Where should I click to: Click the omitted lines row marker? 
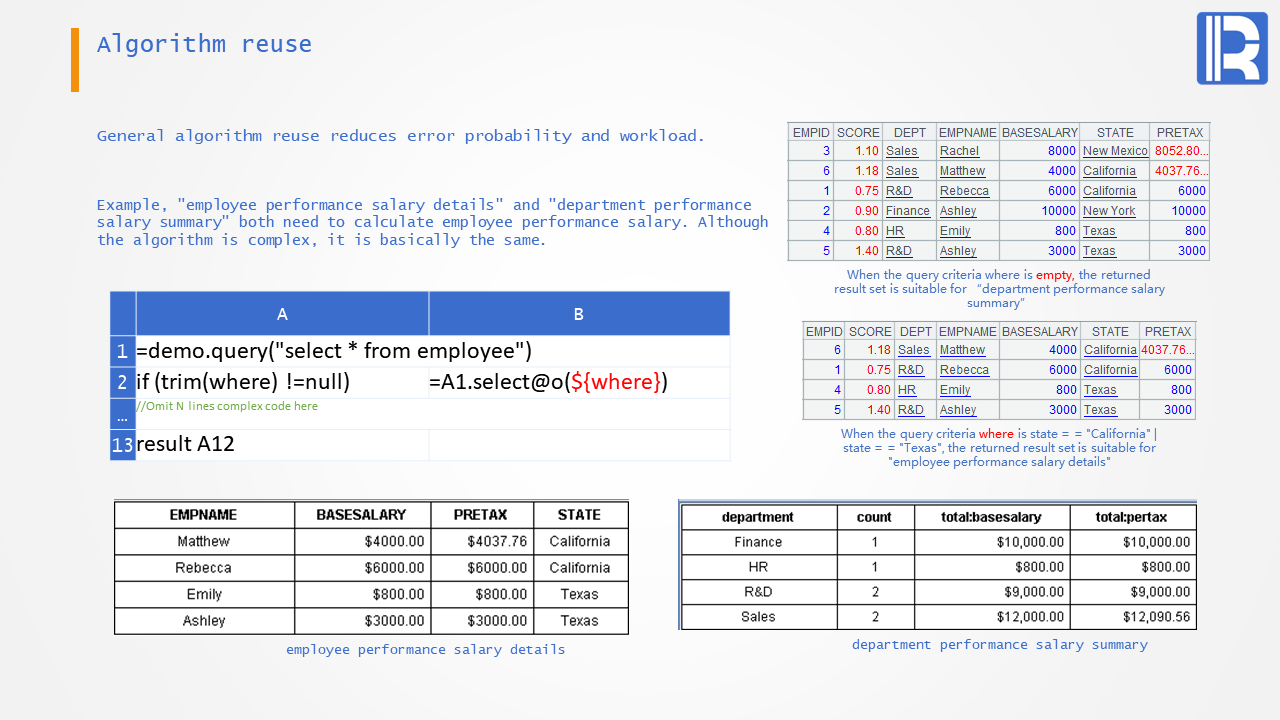tap(122, 414)
